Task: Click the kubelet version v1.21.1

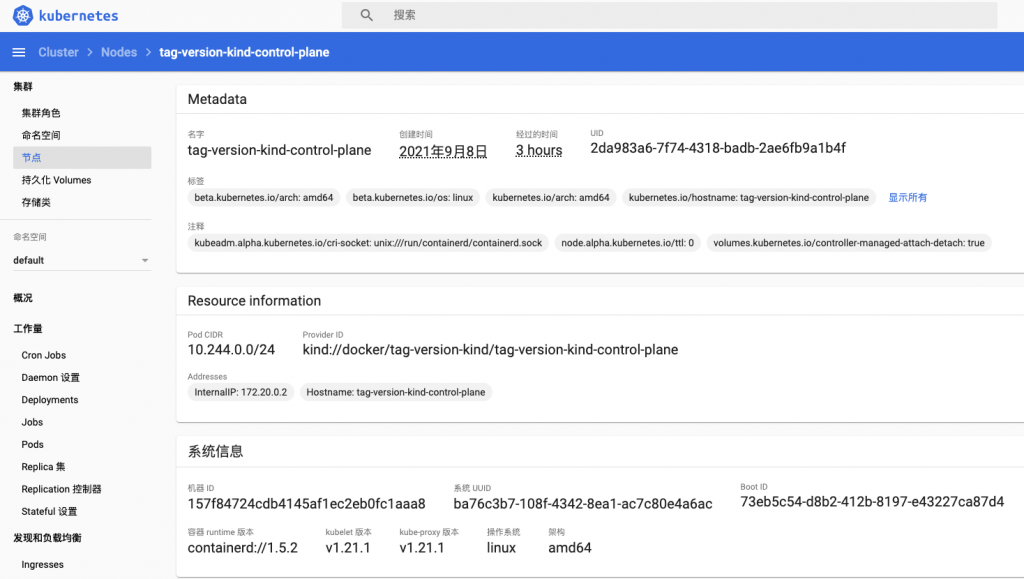Action: 348,548
